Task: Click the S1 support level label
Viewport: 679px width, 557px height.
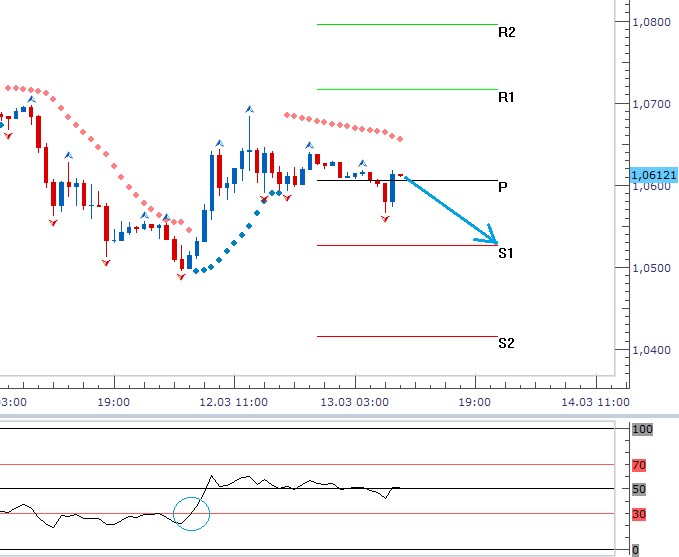Action: 506,254
